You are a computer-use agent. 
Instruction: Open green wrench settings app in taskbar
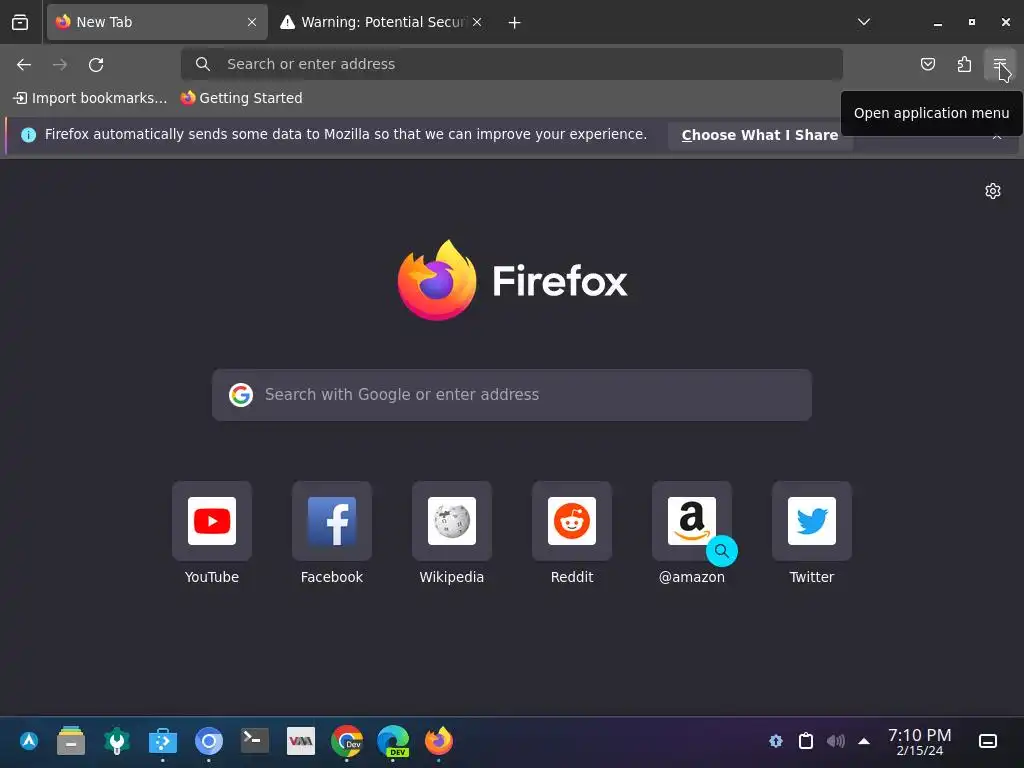click(x=117, y=741)
